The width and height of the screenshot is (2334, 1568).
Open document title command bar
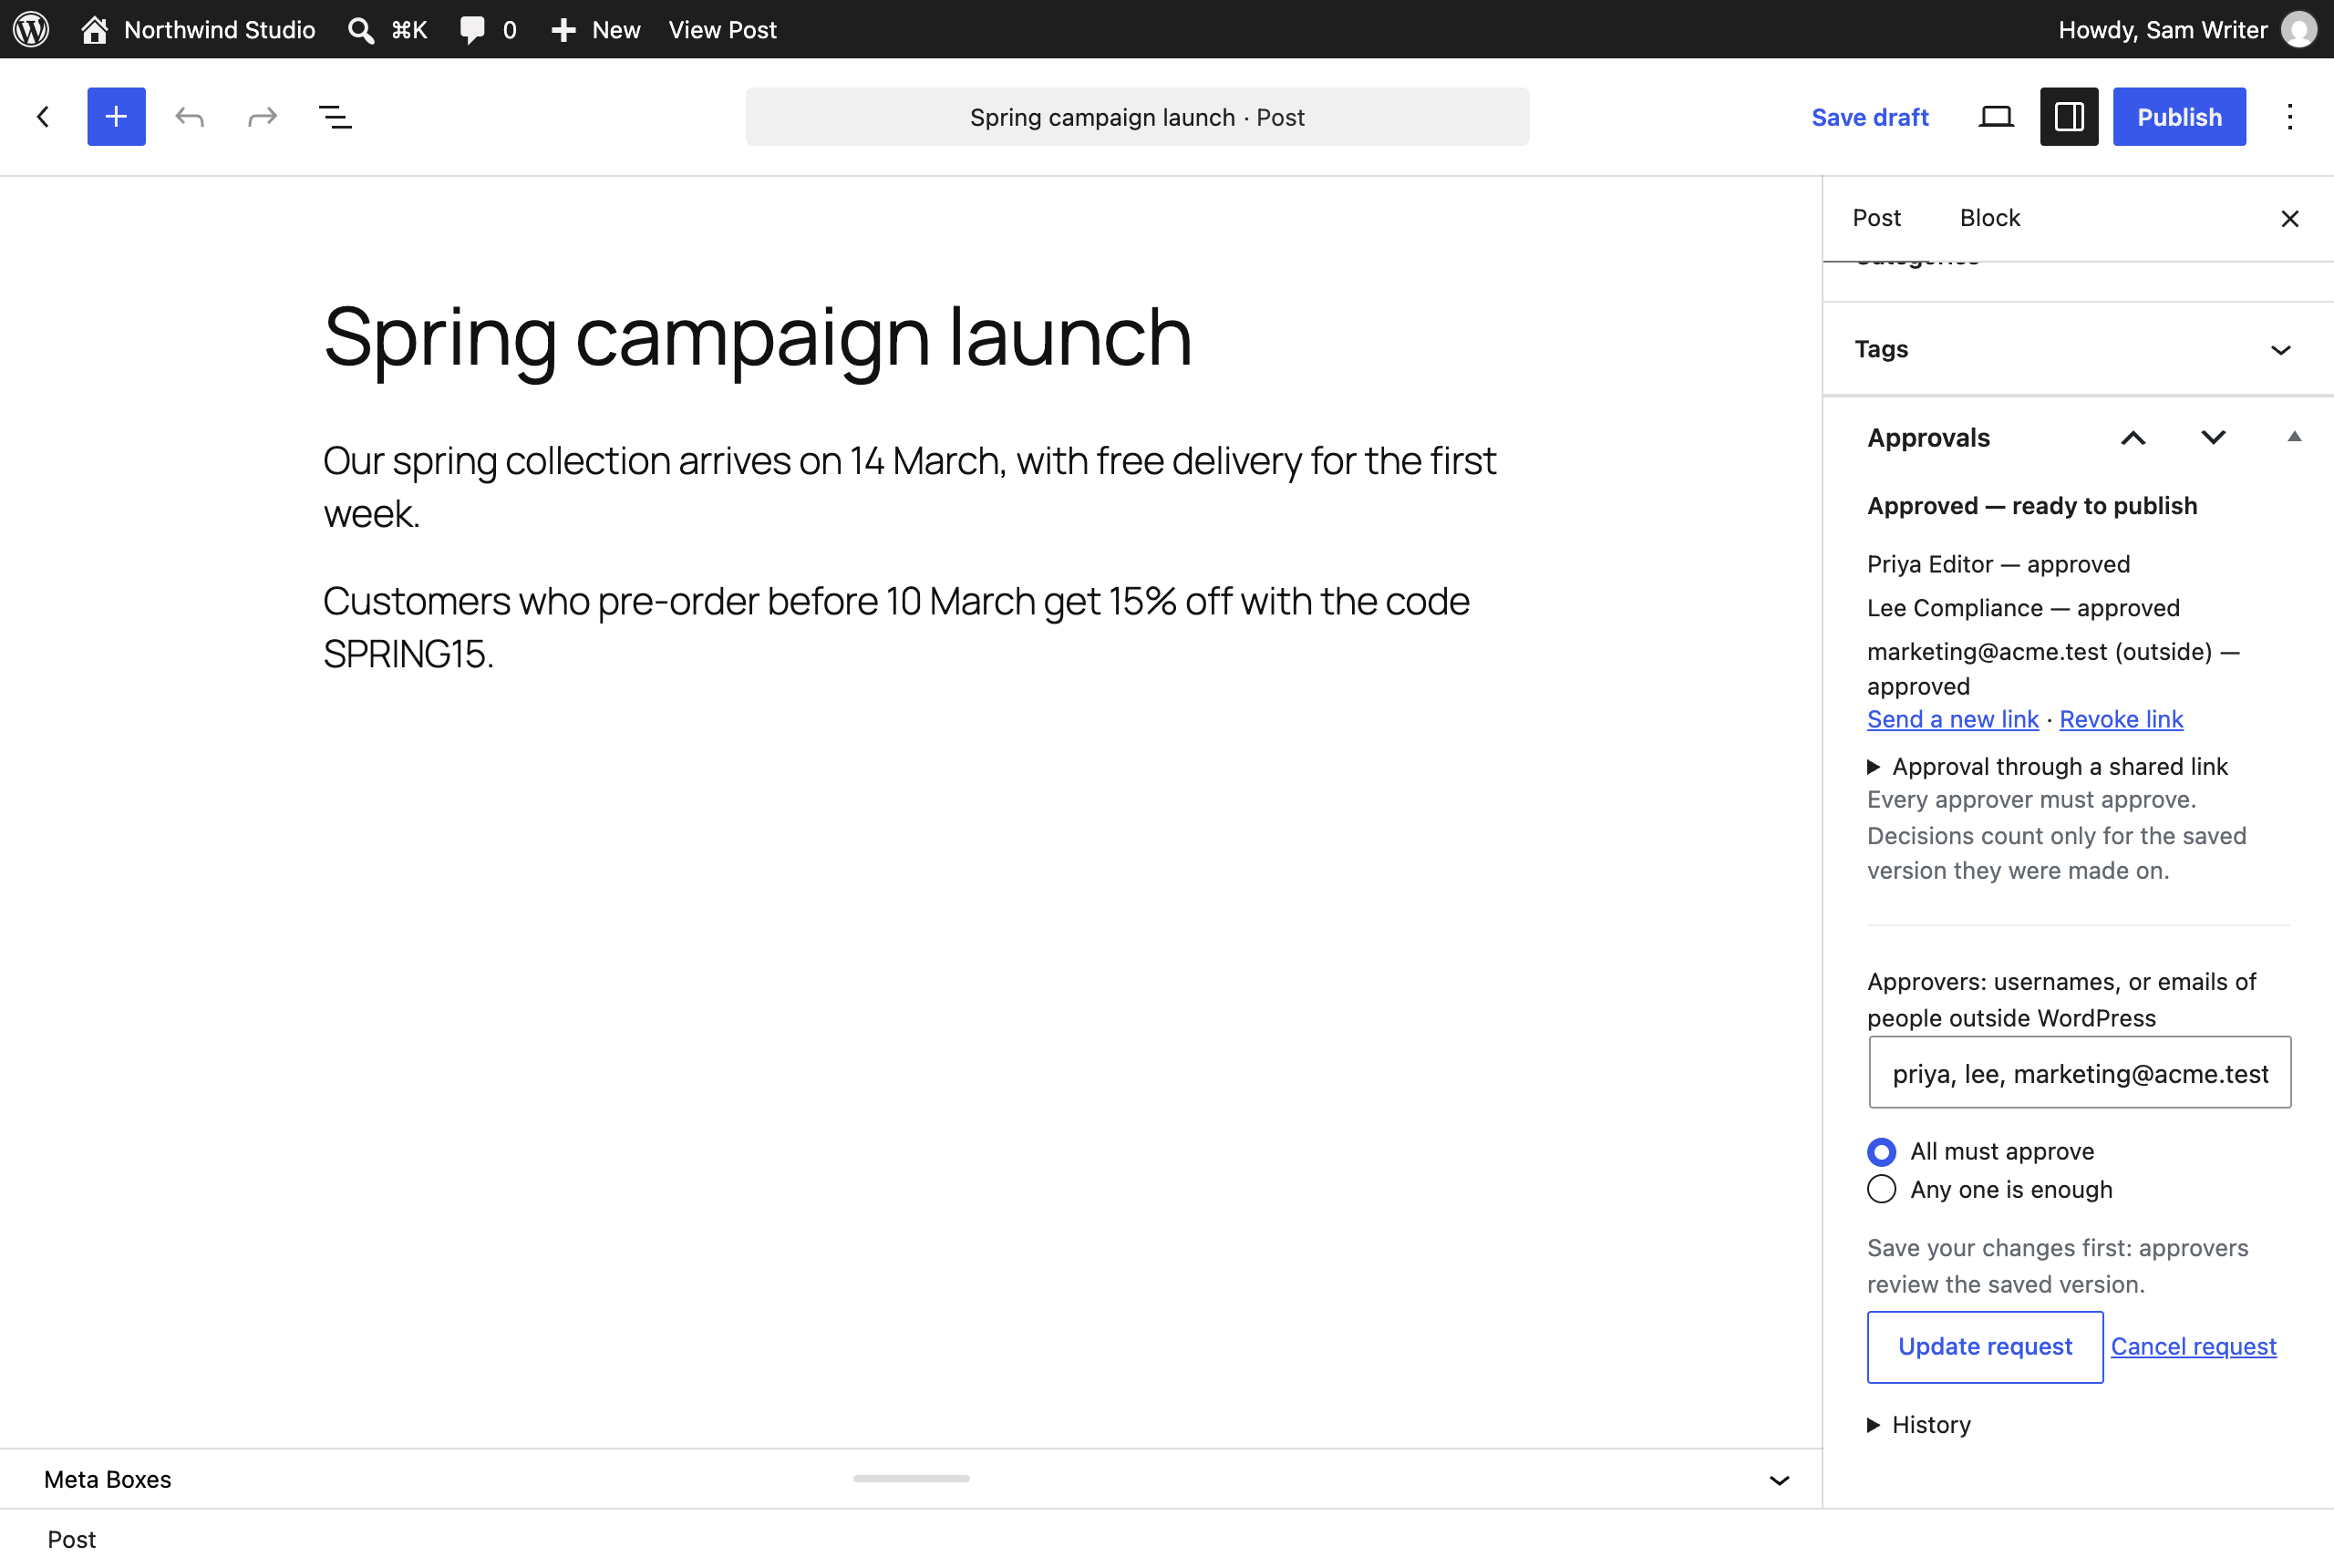pyautogui.click(x=1137, y=117)
